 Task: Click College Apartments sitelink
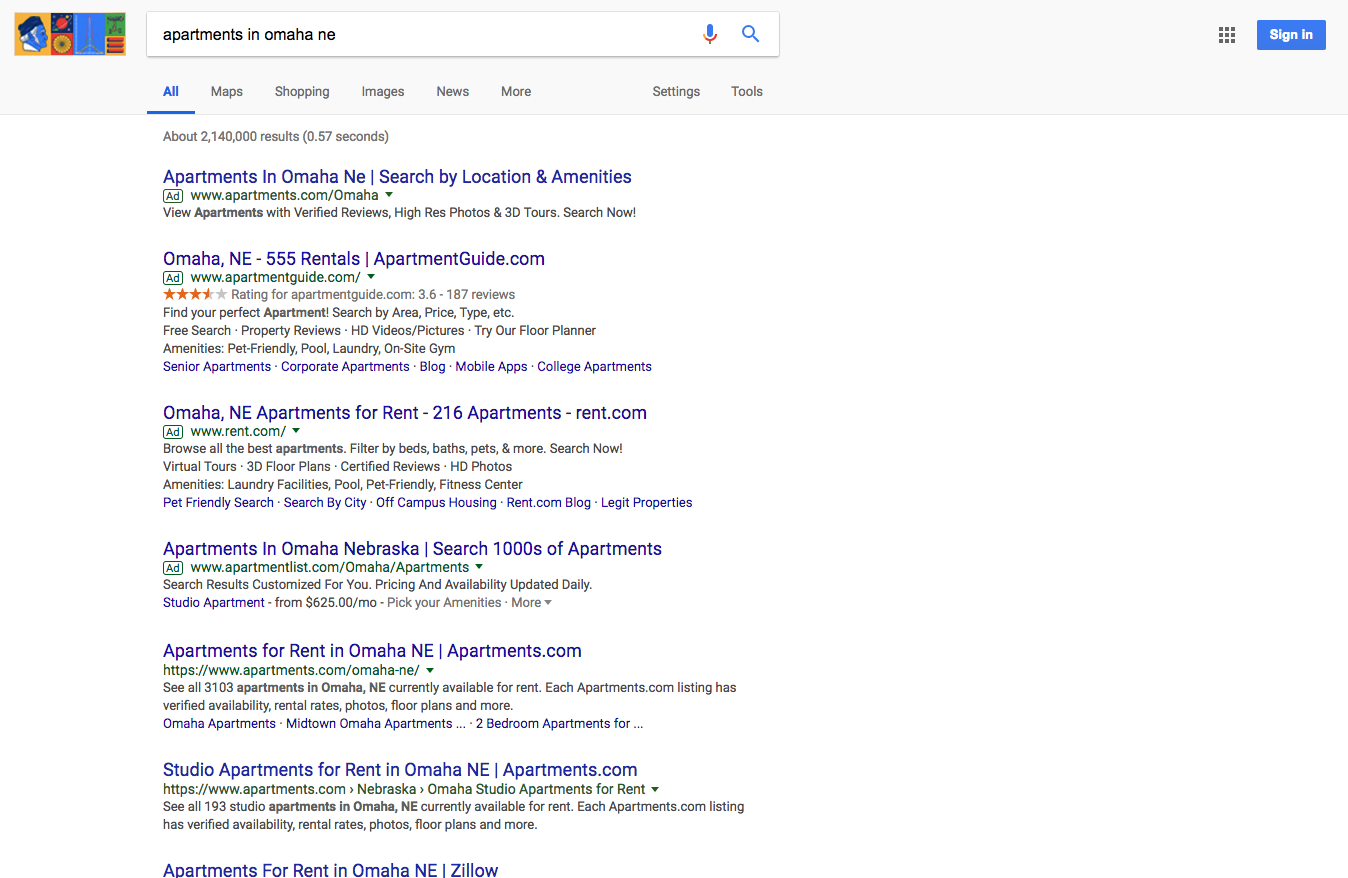pos(594,367)
